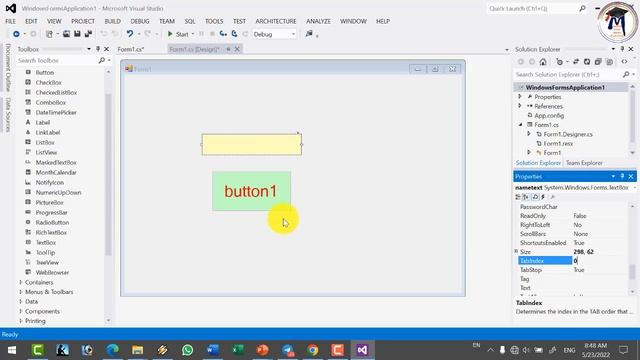The image size is (640, 360).
Task: Click the Open File toolbar icon
Action: click(66, 34)
